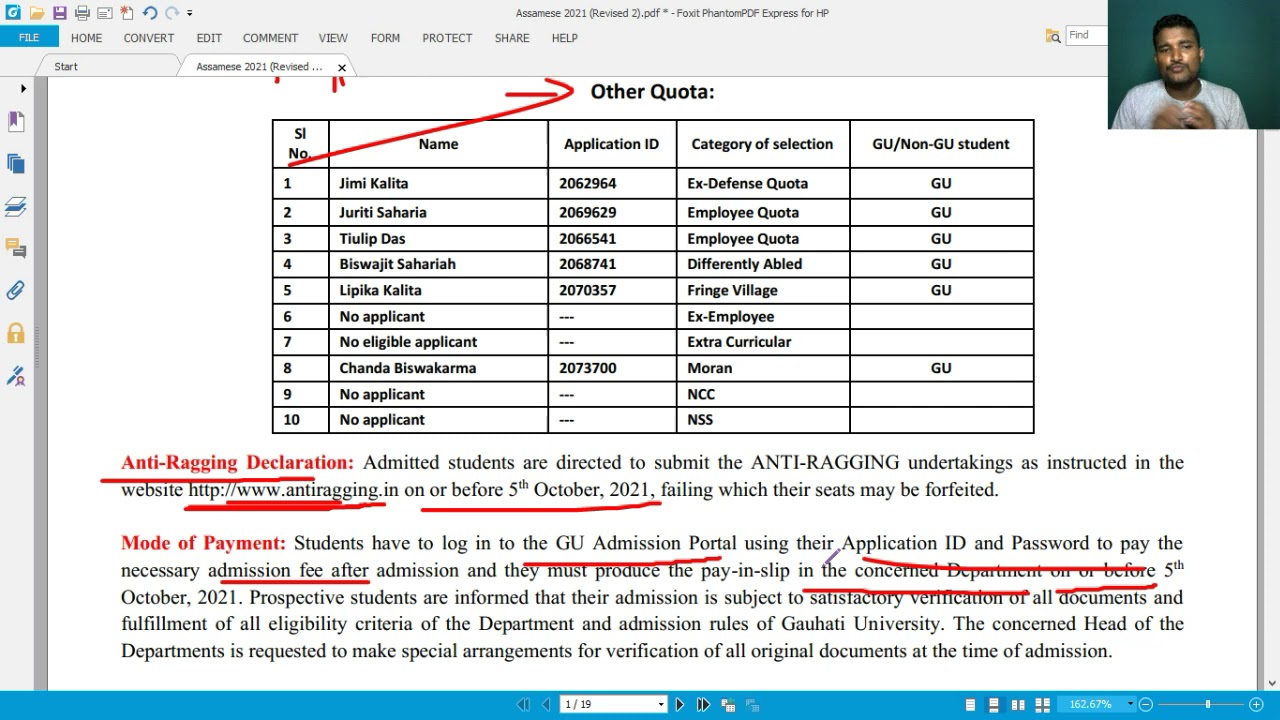Switch to facing pages view mode
The height and width of the screenshot is (720, 1280).
(x=1018, y=705)
